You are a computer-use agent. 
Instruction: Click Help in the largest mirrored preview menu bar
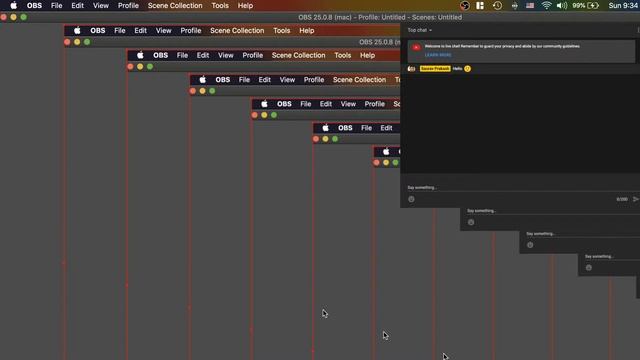(x=307, y=31)
